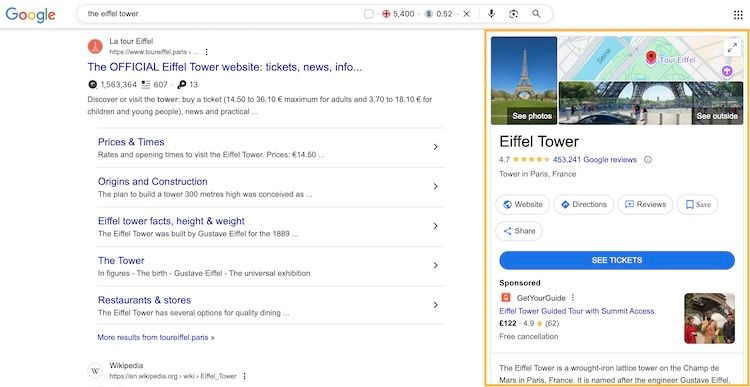This screenshot has width=750, height=387.
Task: Click the key icon next to 13
Action: point(181,85)
